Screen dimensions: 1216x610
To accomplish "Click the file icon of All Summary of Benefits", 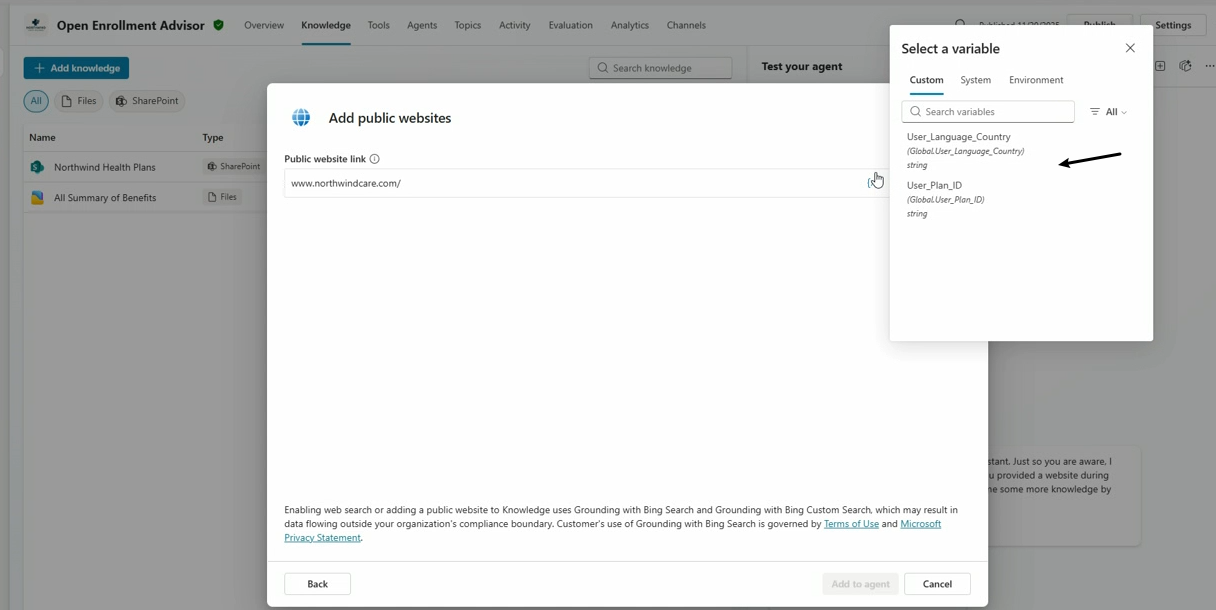I will [37, 197].
